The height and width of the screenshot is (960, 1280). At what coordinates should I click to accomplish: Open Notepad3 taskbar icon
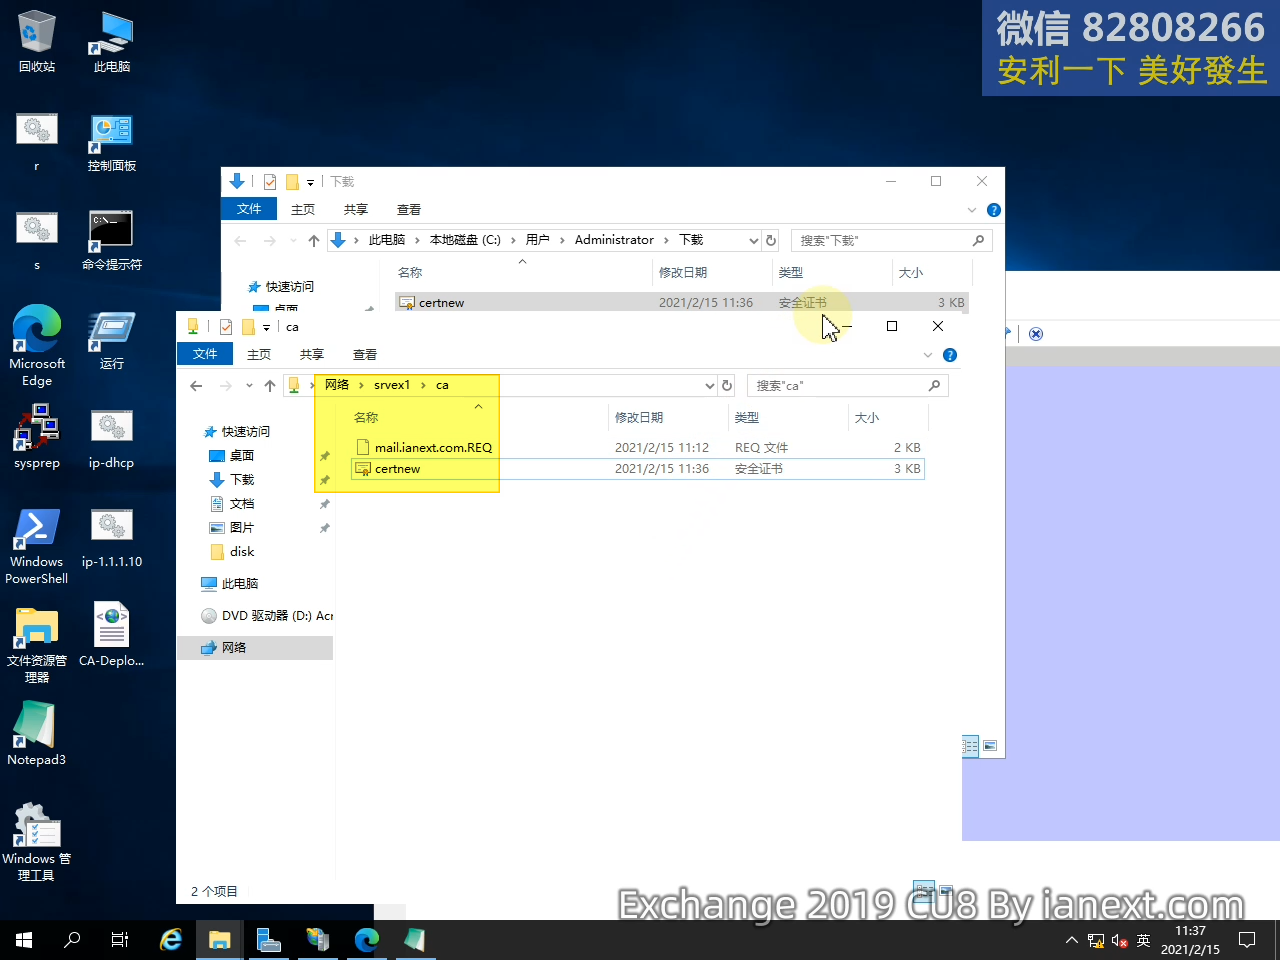pos(414,940)
